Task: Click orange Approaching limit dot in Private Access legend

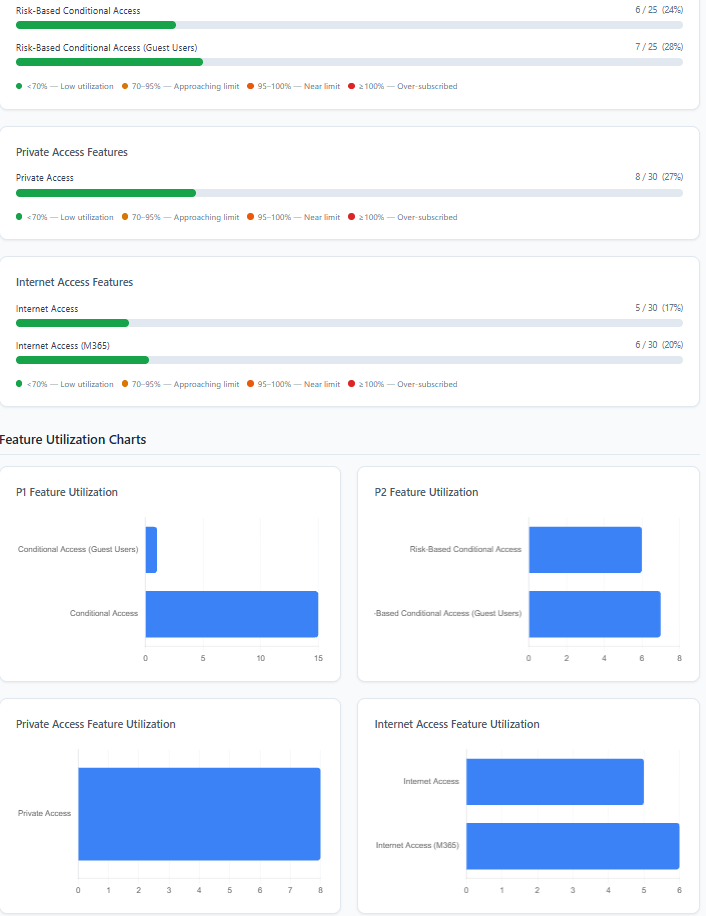Action: pos(125,217)
